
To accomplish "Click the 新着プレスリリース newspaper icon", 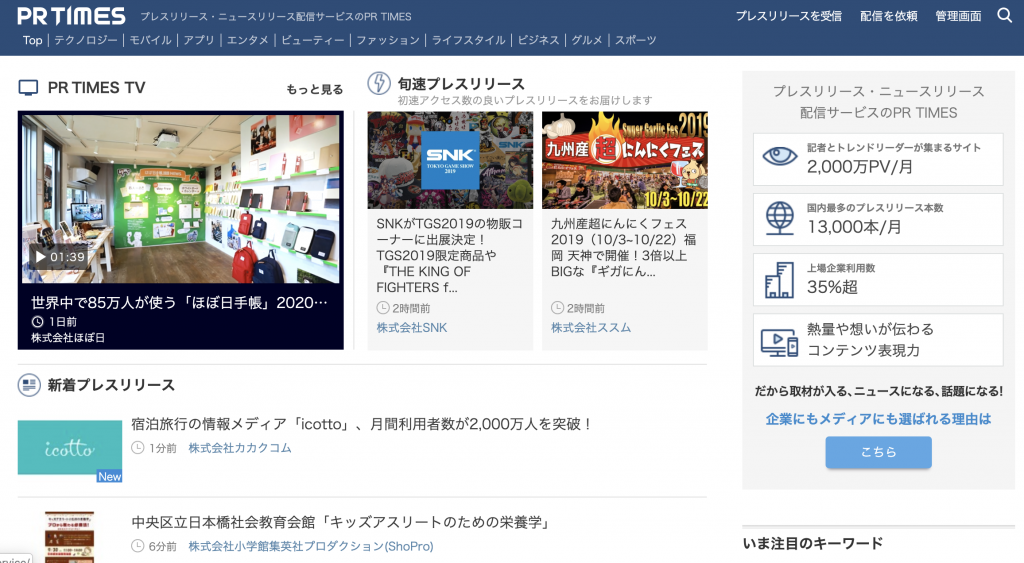I will pos(29,385).
